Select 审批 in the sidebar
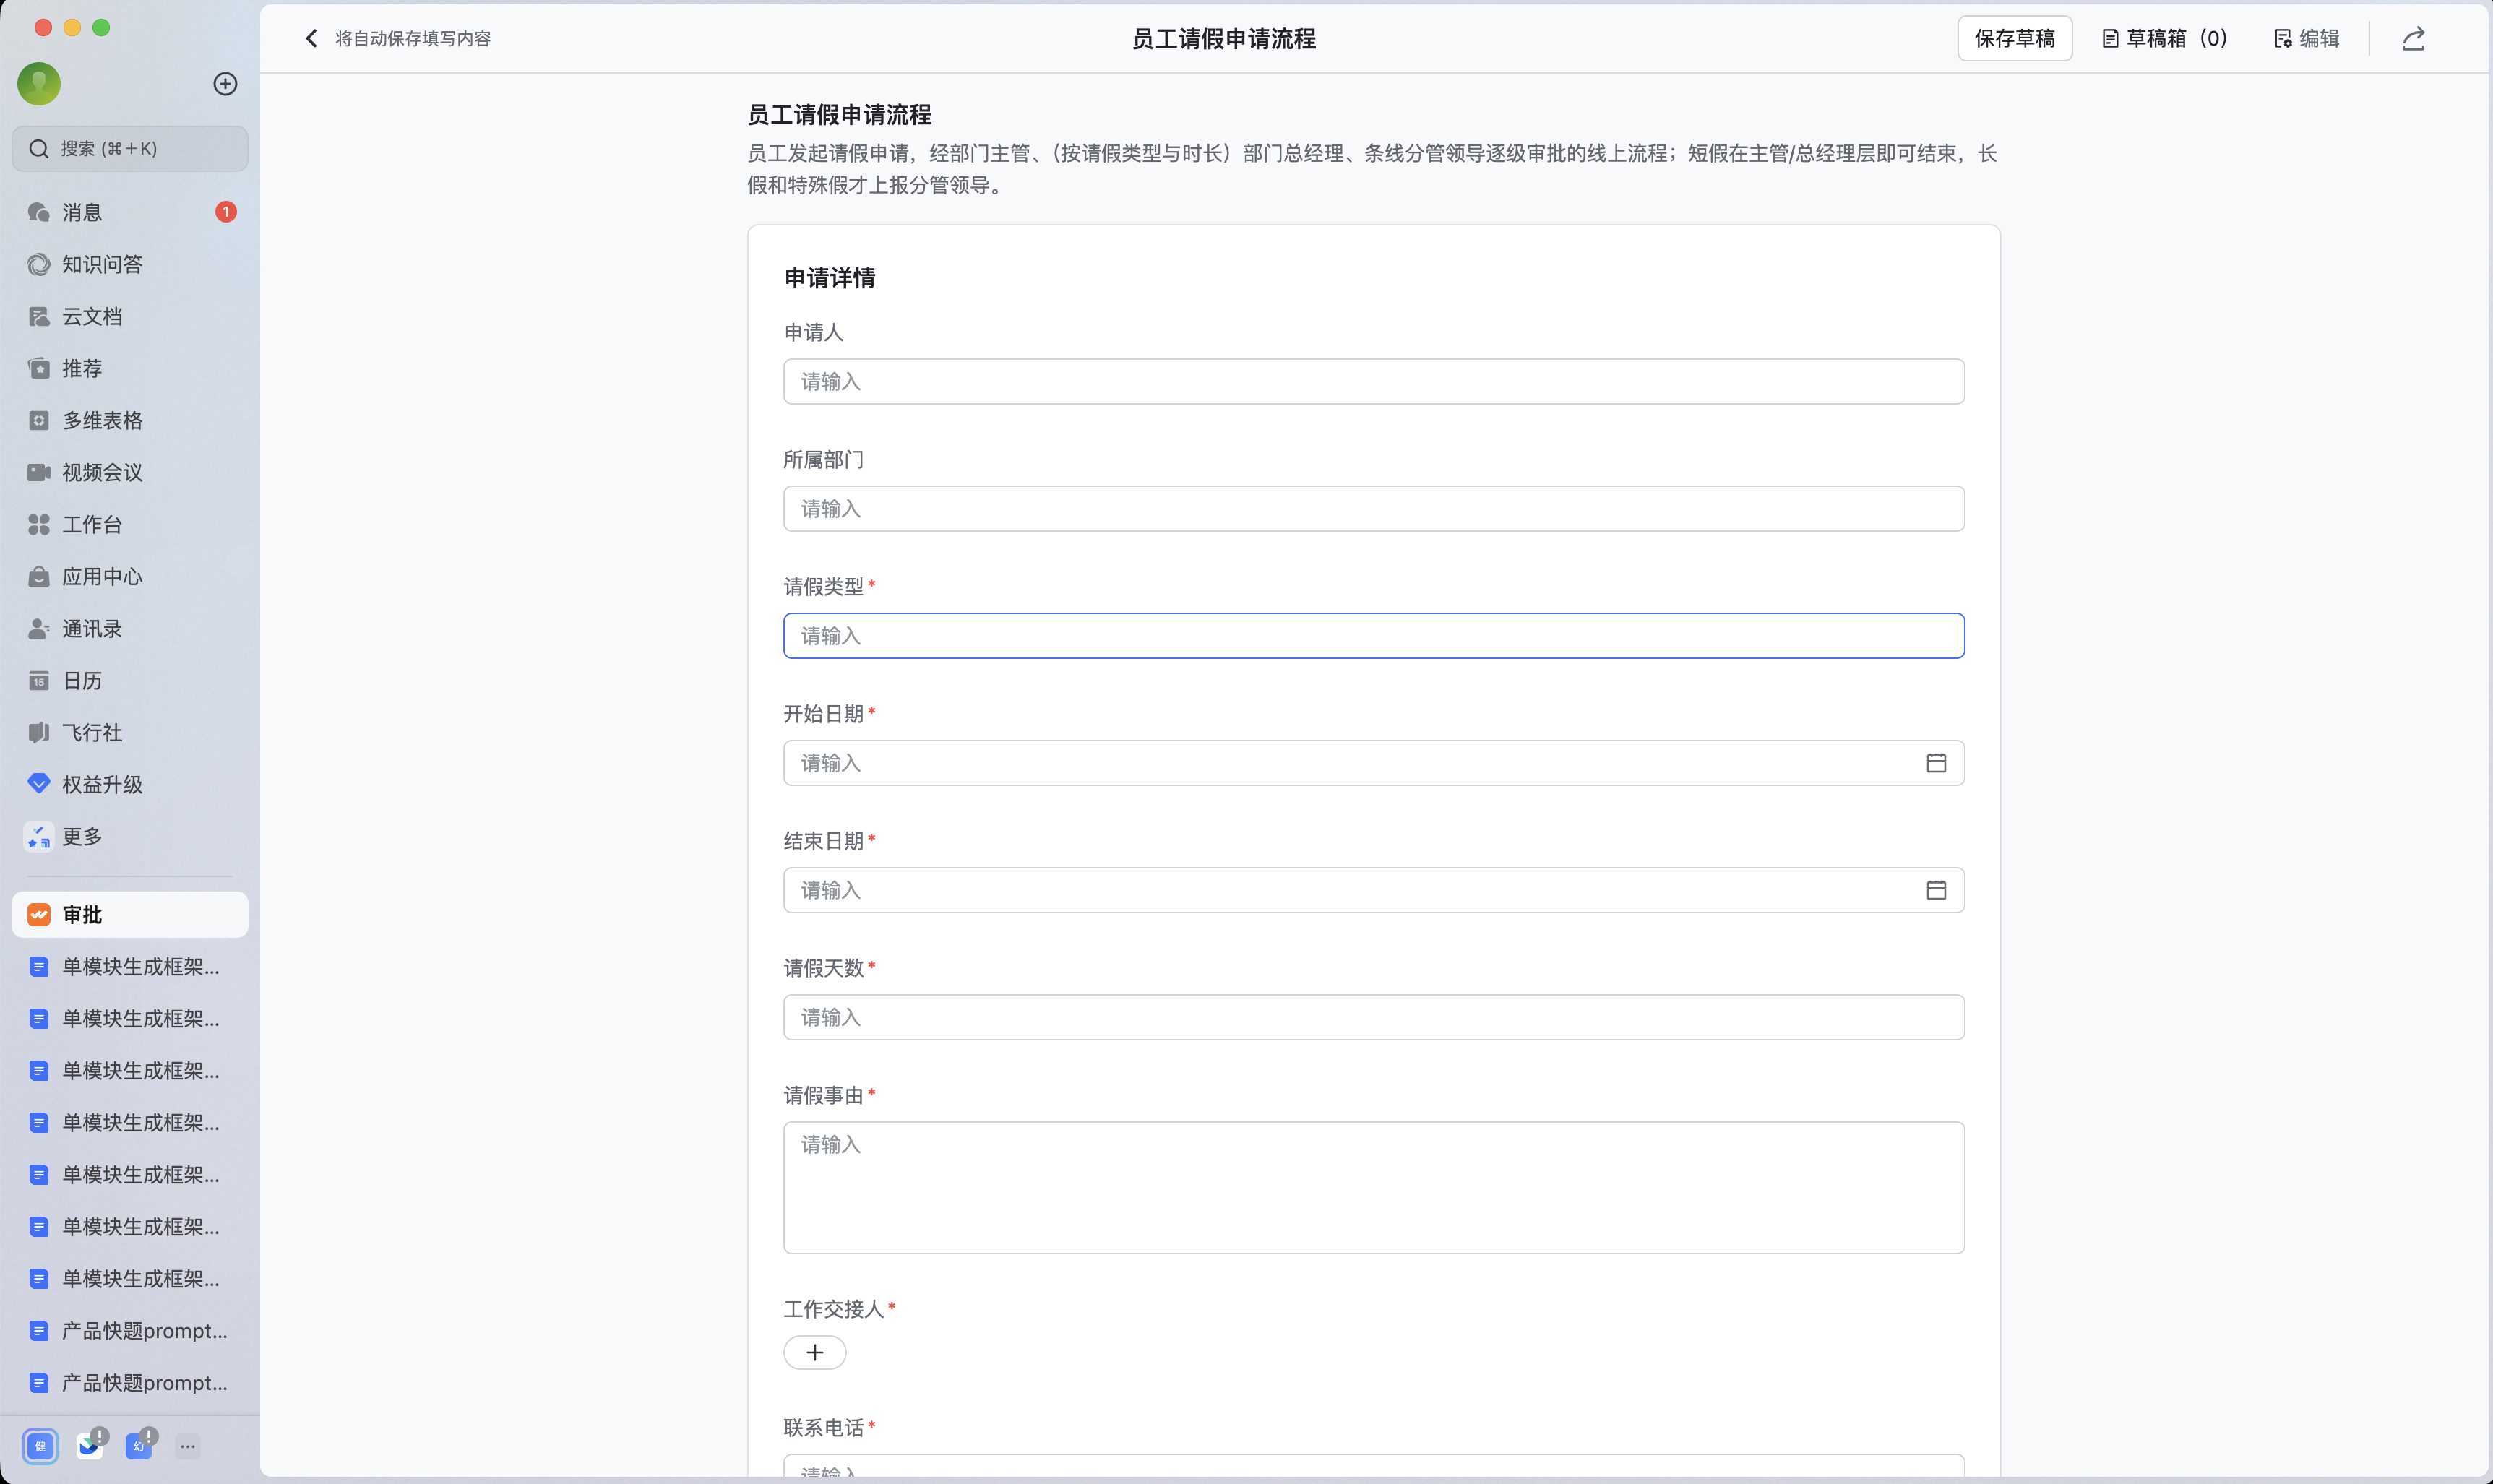This screenshot has width=2493, height=1484. (130, 914)
